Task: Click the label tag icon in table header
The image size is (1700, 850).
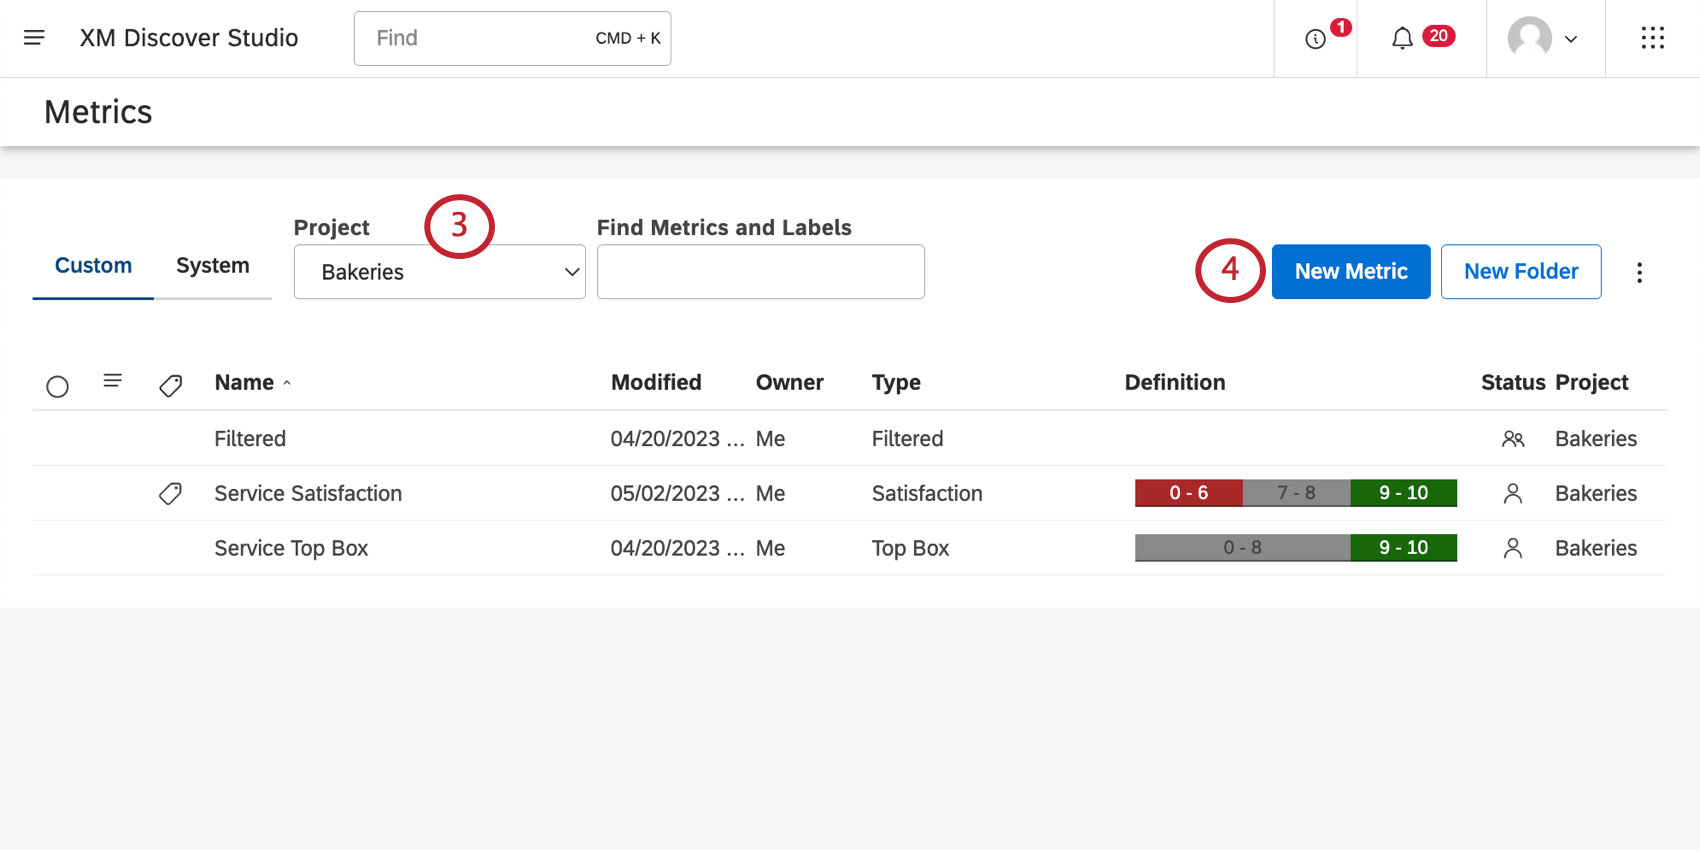Action: [171, 385]
